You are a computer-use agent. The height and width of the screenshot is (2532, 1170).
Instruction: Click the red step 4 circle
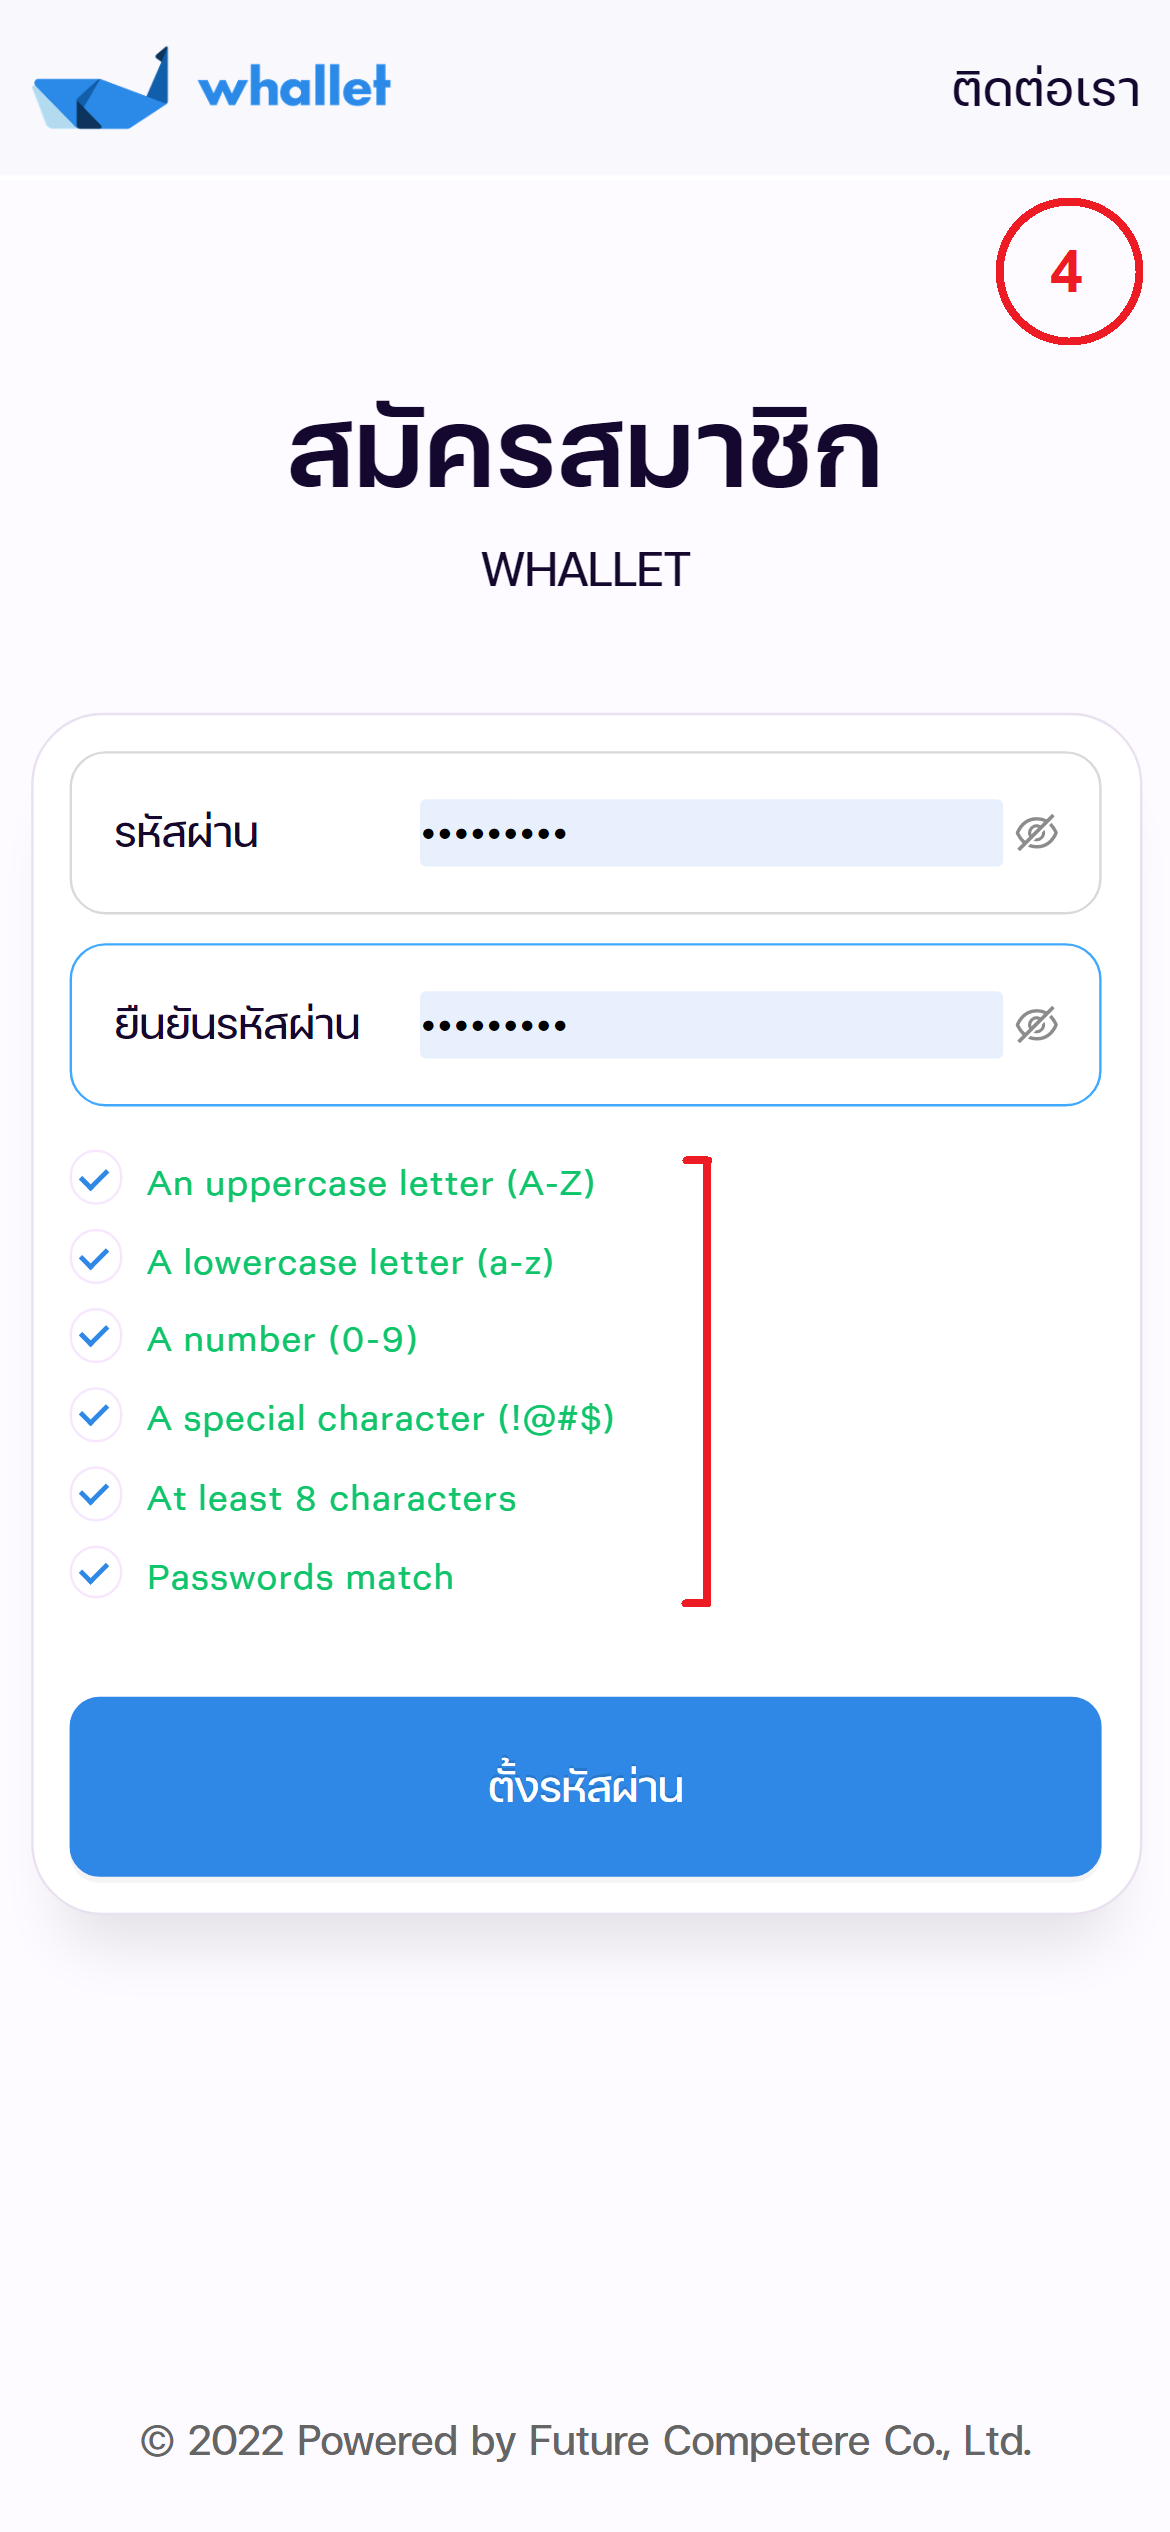click(1068, 272)
